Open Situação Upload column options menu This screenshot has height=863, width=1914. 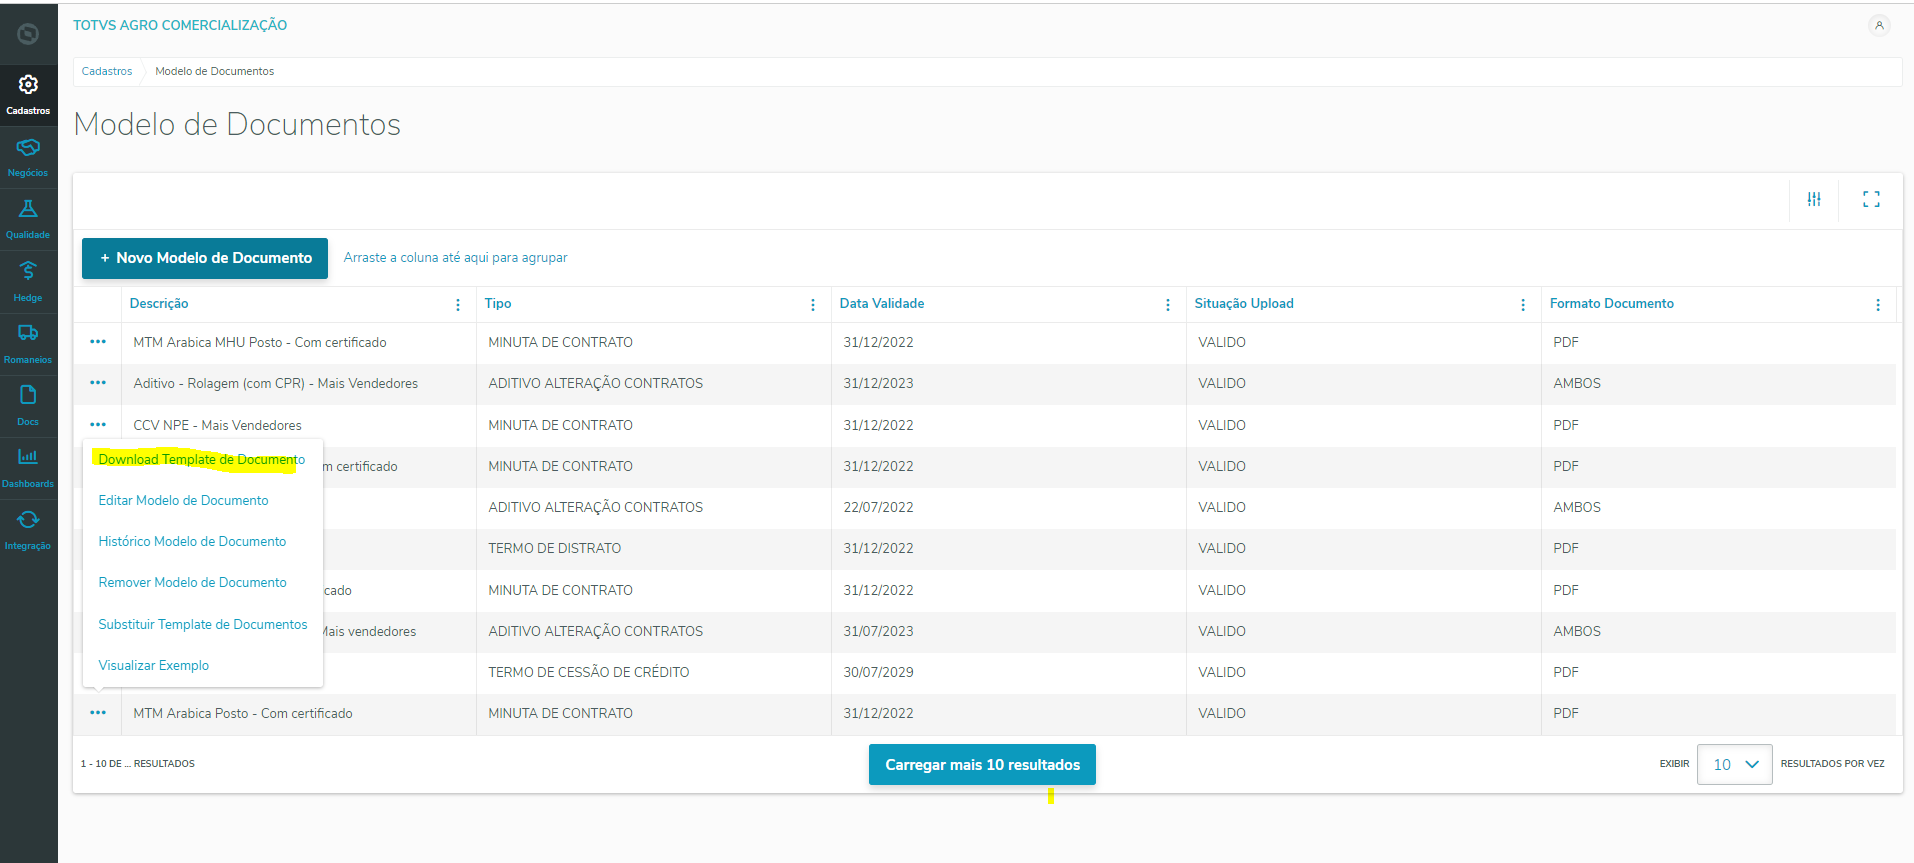(x=1523, y=305)
